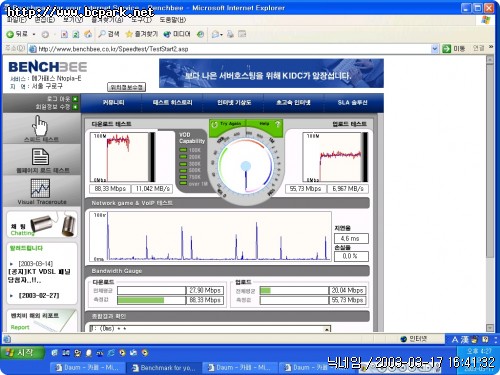Screen dimensions: 500x375
Task: Open the homepage load test document icon
Action: [40, 157]
